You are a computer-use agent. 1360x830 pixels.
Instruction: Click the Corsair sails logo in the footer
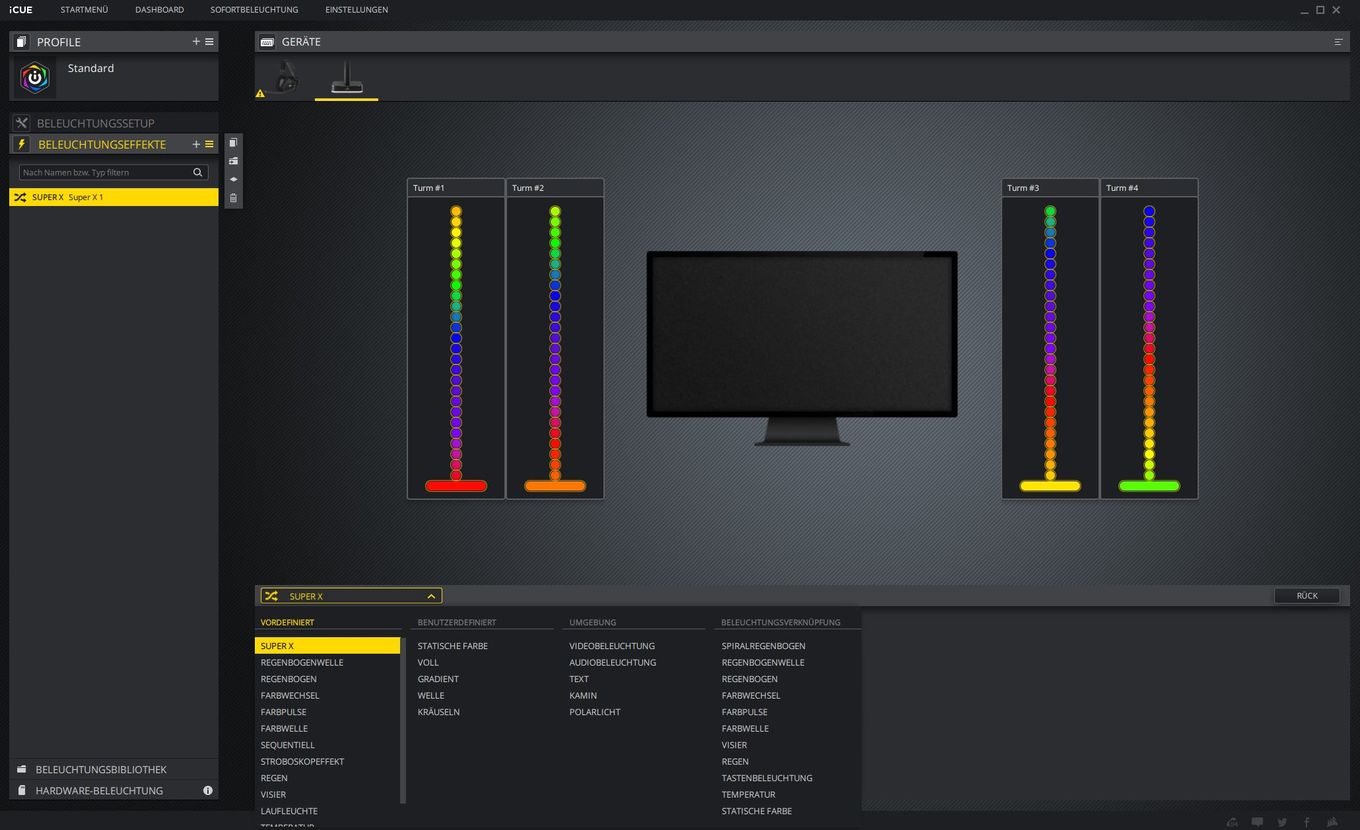(1332, 822)
